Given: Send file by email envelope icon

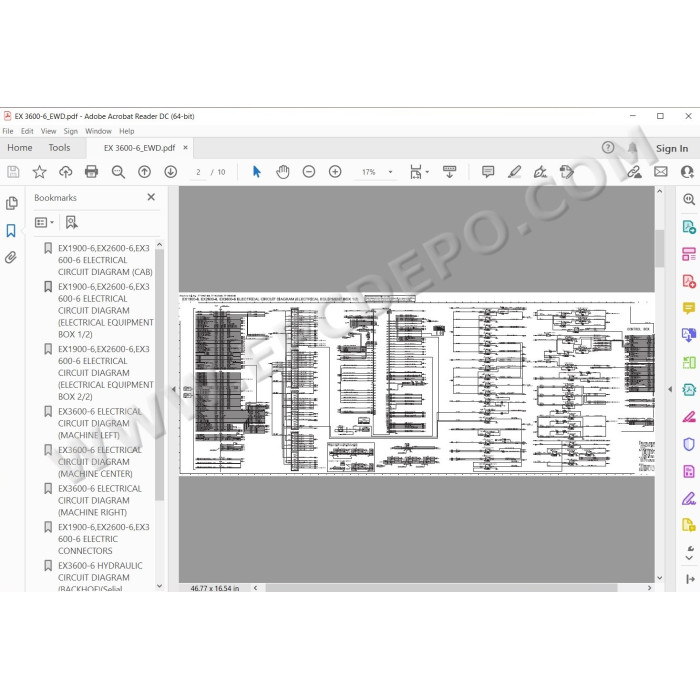Looking at the screenshot, I should click(661, 172).
